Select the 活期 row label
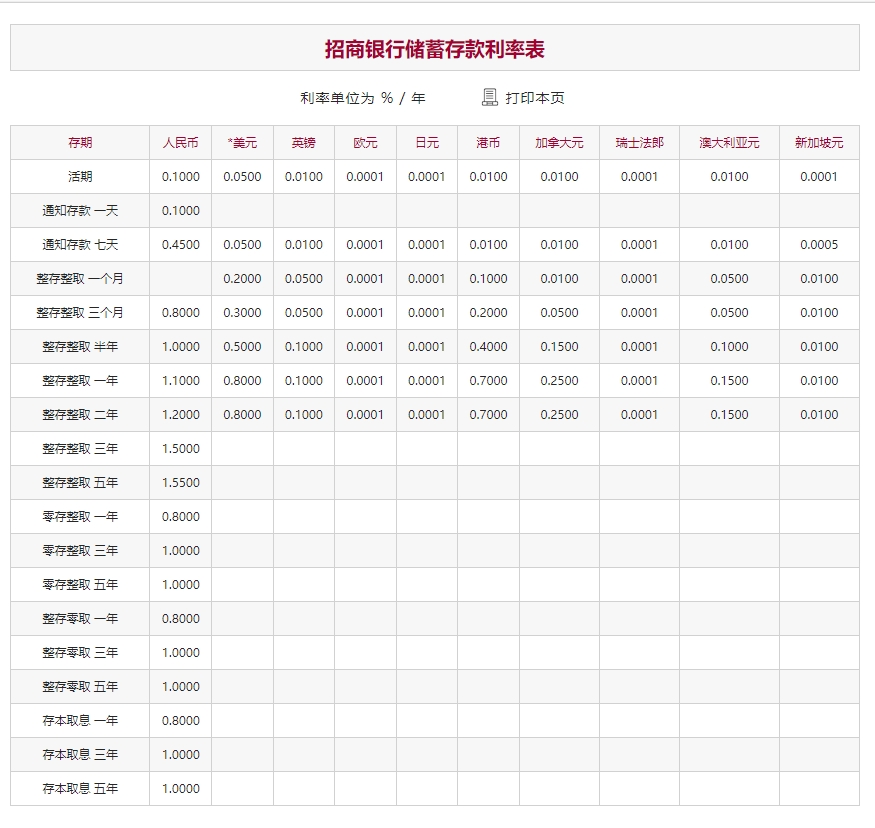 click(x=80, y=177)
